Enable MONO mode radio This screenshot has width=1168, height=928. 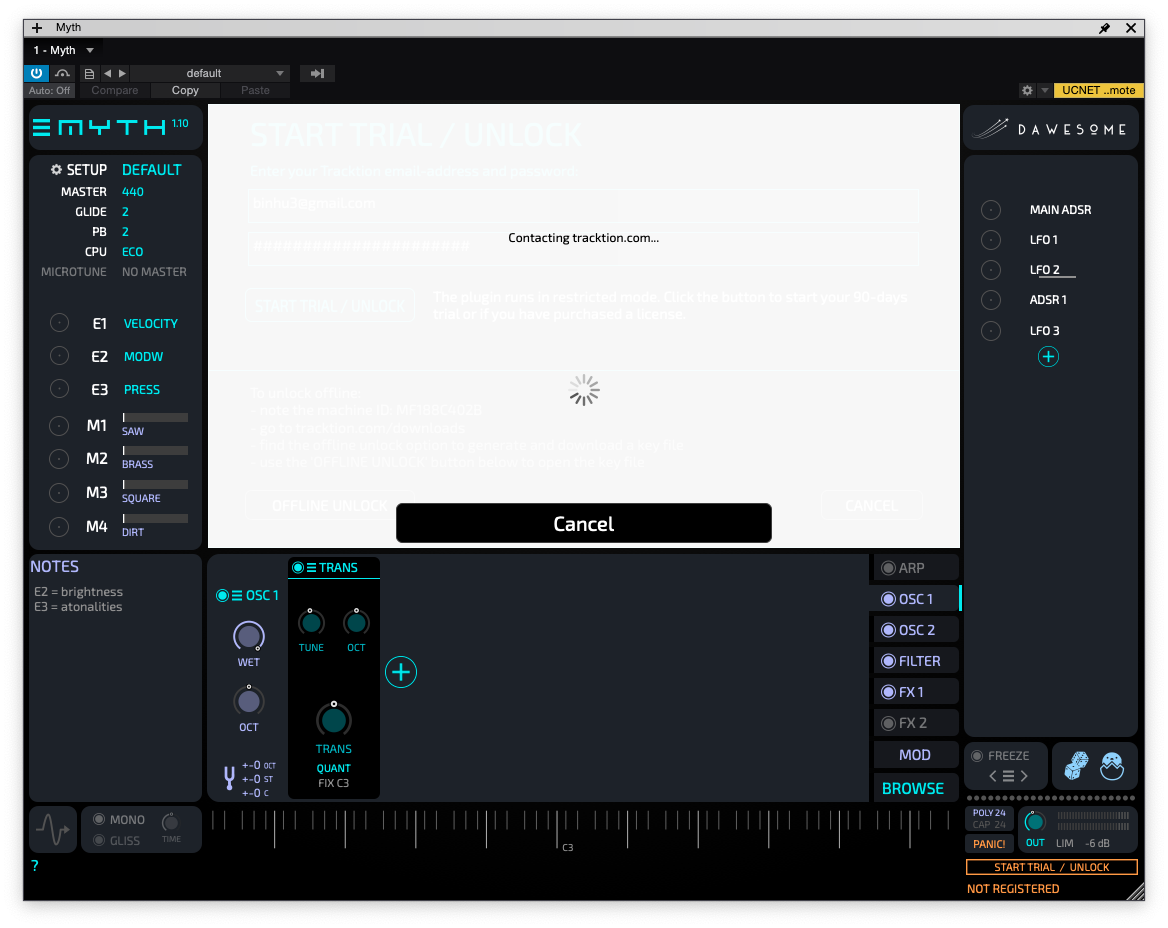coord(98,819)
